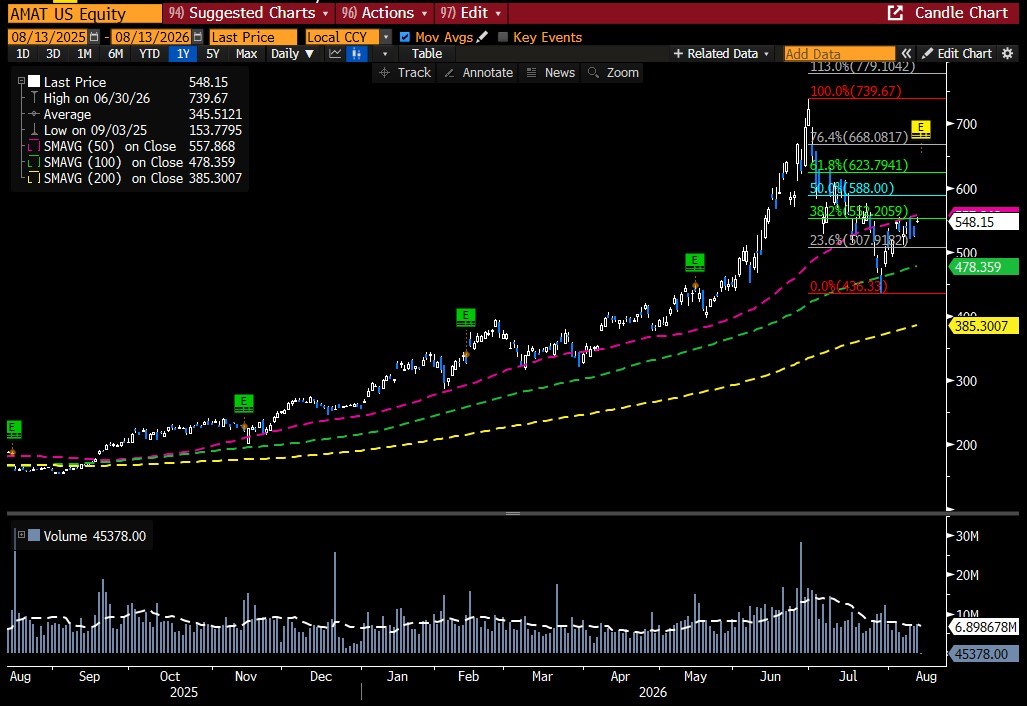The image size is (1027, 706).
Task: Click the Edit Chart button
Action: [x=957, y=54]
